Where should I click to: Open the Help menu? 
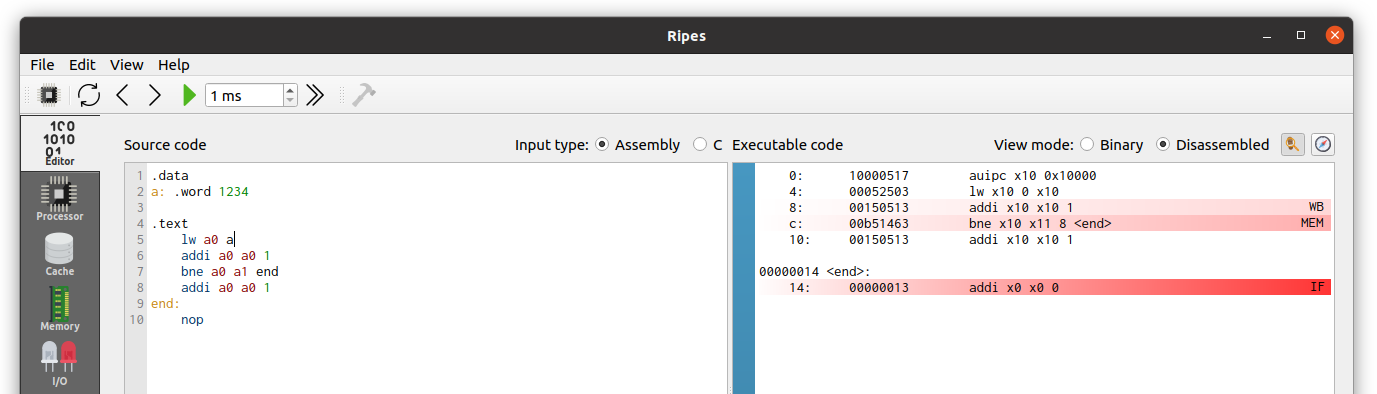pyautogui.click(x=173, y=64)
